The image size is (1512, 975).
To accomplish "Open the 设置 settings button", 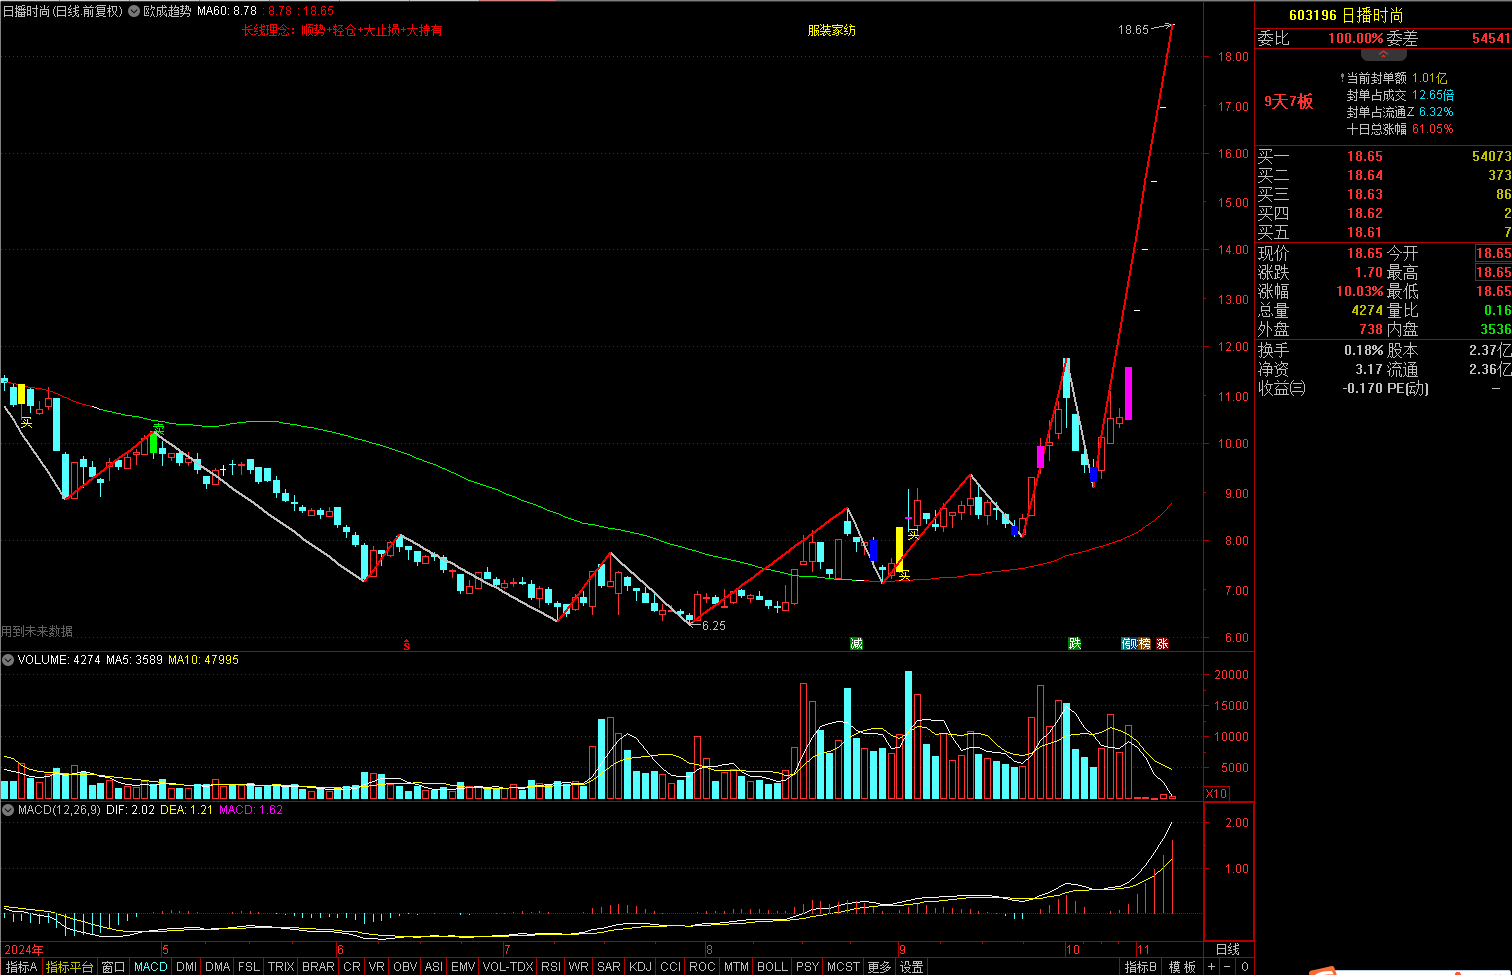I will point(911,967).
